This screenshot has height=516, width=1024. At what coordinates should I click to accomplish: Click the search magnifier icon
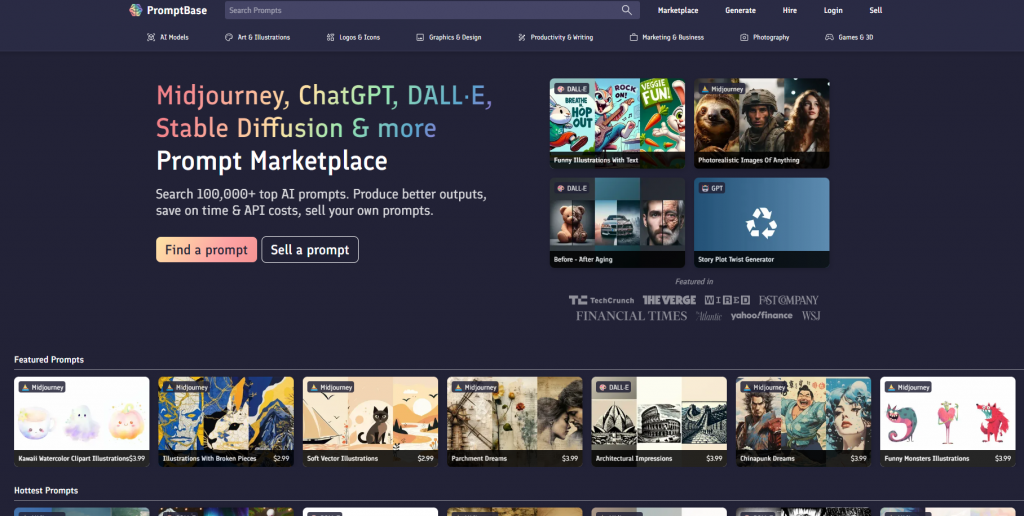click(627, 10)
